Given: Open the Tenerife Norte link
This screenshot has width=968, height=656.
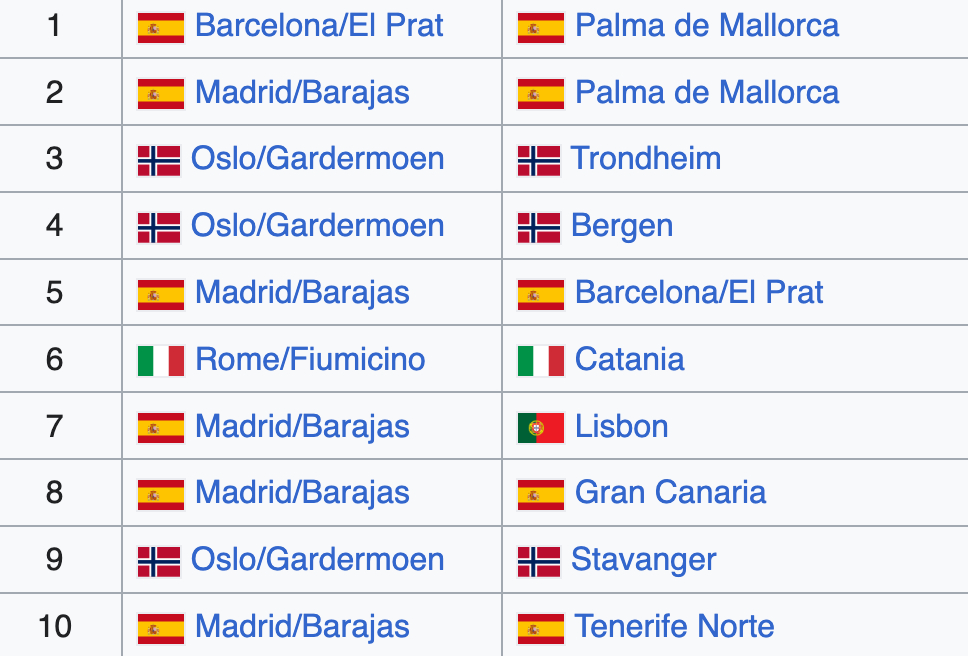Looking at the screenshot, I should 674,627.
